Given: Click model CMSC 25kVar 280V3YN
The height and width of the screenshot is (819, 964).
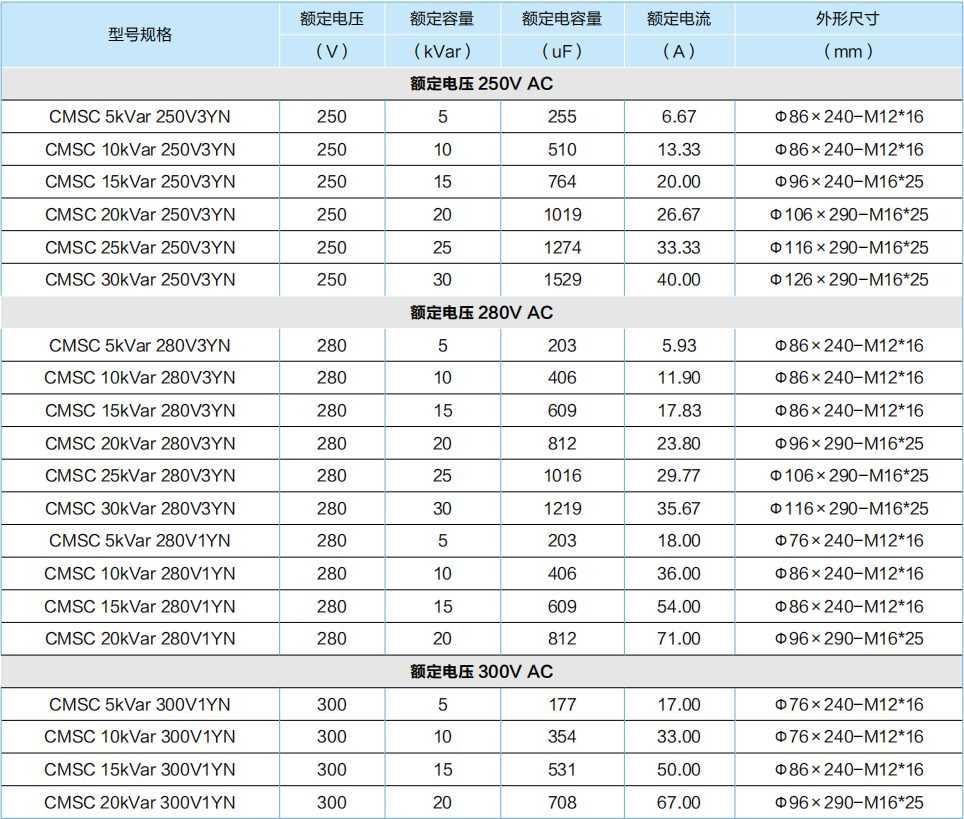Looking at the screenshot, I should [x=140, y=476].
